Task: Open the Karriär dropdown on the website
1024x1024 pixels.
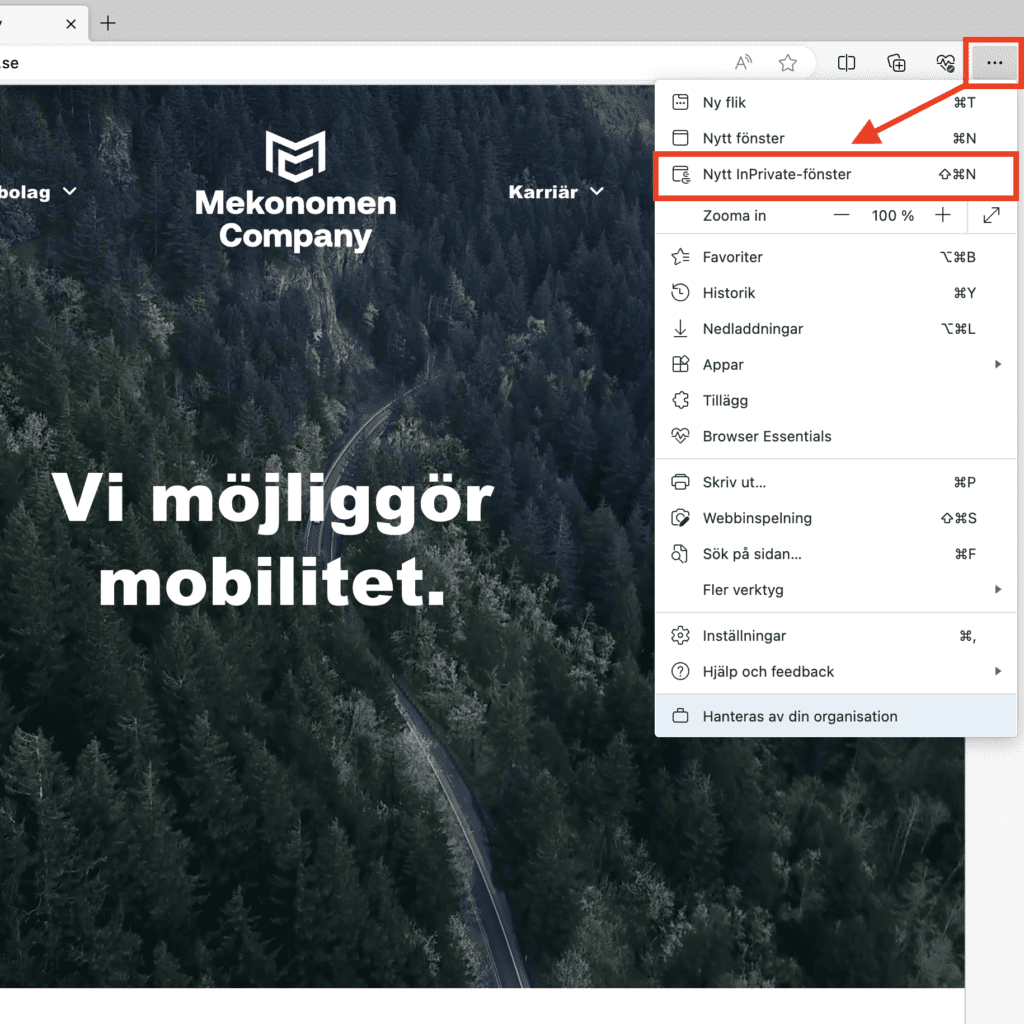Action: (556, 191)
